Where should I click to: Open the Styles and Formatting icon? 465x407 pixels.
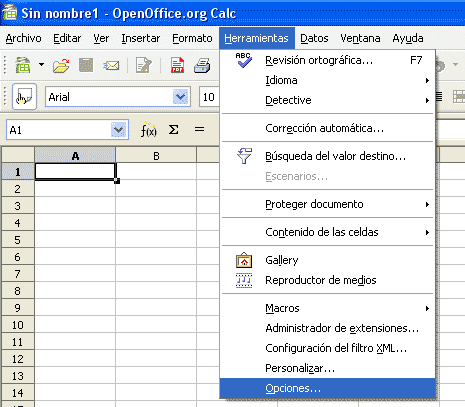pos(24,97)
